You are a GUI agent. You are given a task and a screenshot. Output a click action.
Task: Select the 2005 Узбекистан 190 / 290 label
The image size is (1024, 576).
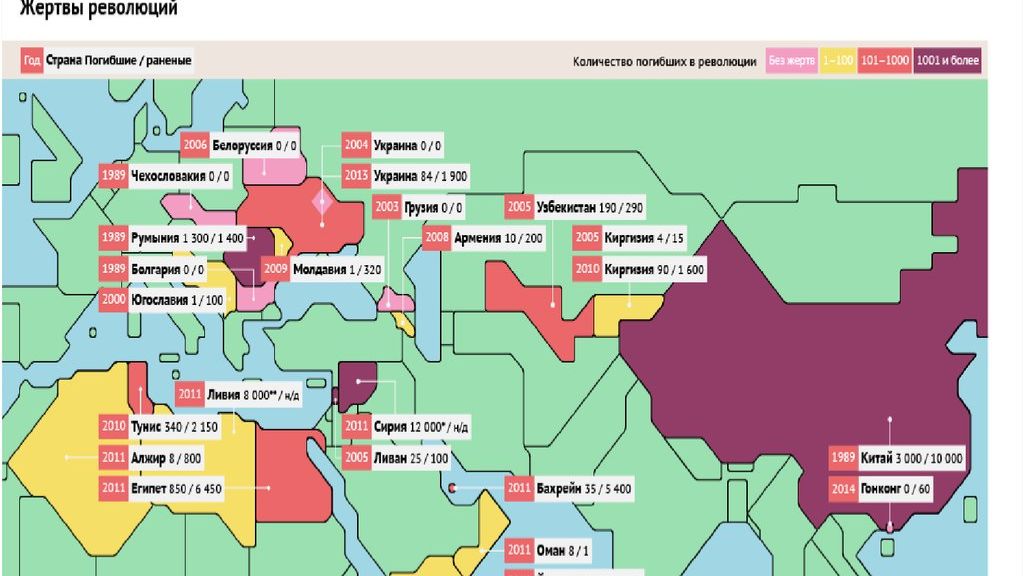(575, 207)
